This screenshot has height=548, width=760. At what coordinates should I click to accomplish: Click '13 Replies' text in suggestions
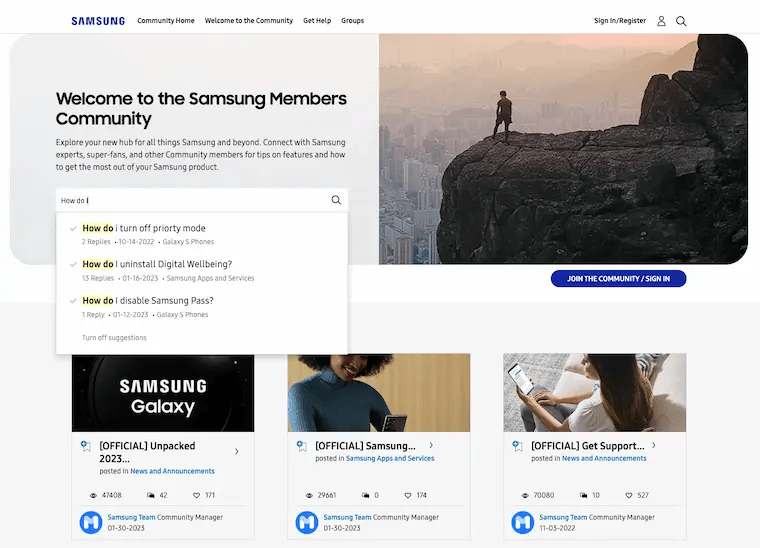tap(98, 278)
